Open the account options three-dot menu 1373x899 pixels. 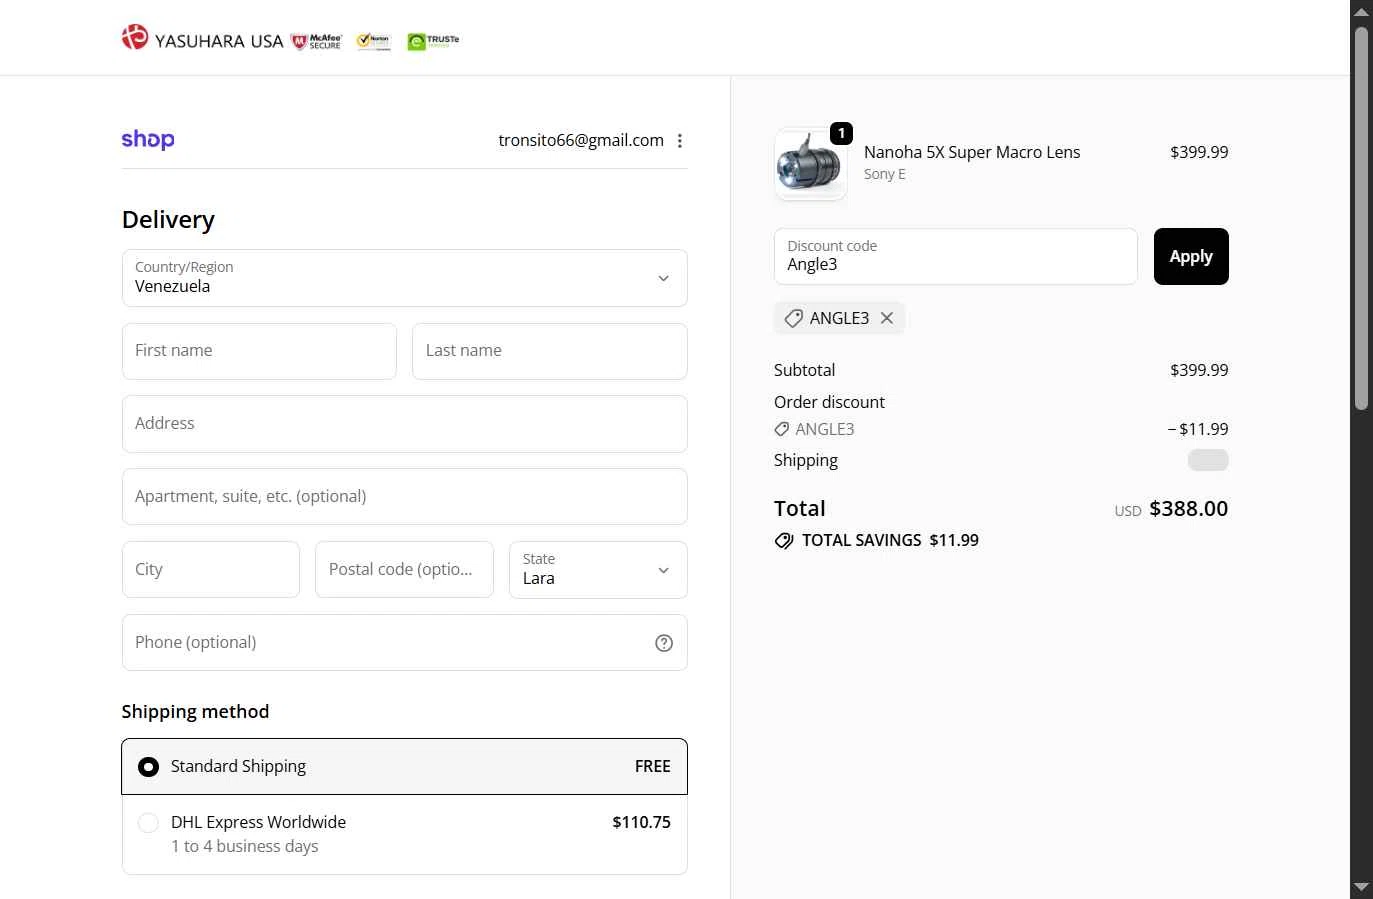click(680, 141)
